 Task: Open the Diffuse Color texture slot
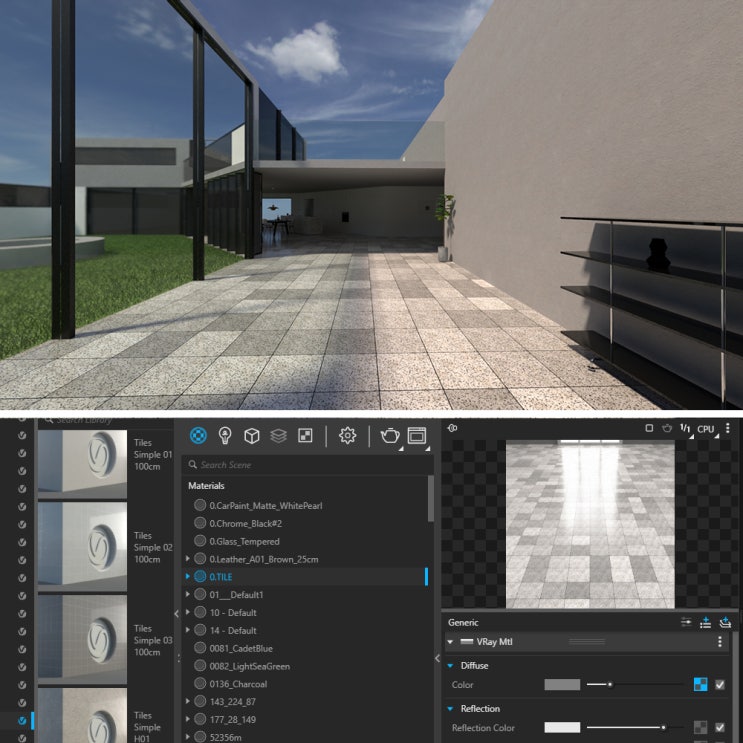coord(700,684)
